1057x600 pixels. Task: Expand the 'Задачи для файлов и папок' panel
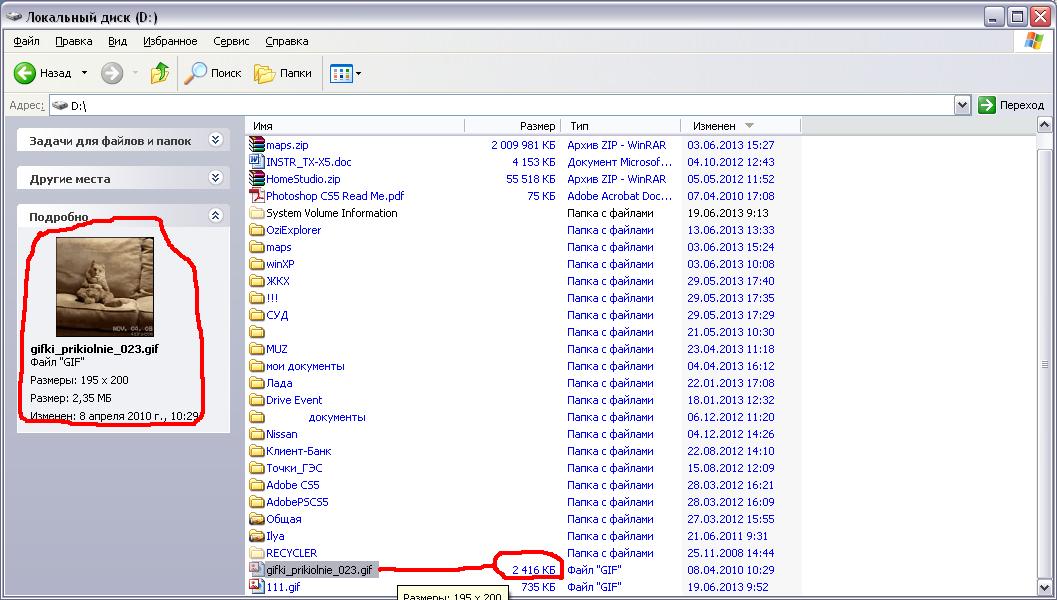tap(215, 141)
